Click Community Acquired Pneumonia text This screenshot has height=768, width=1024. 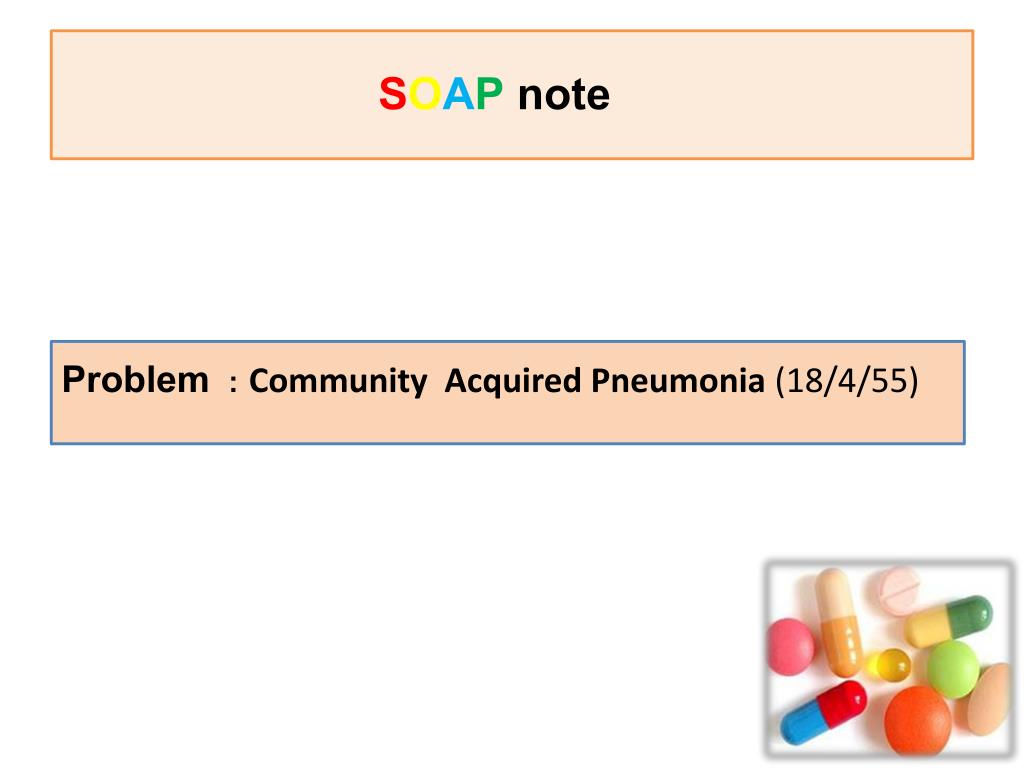[x=507, y=381]
